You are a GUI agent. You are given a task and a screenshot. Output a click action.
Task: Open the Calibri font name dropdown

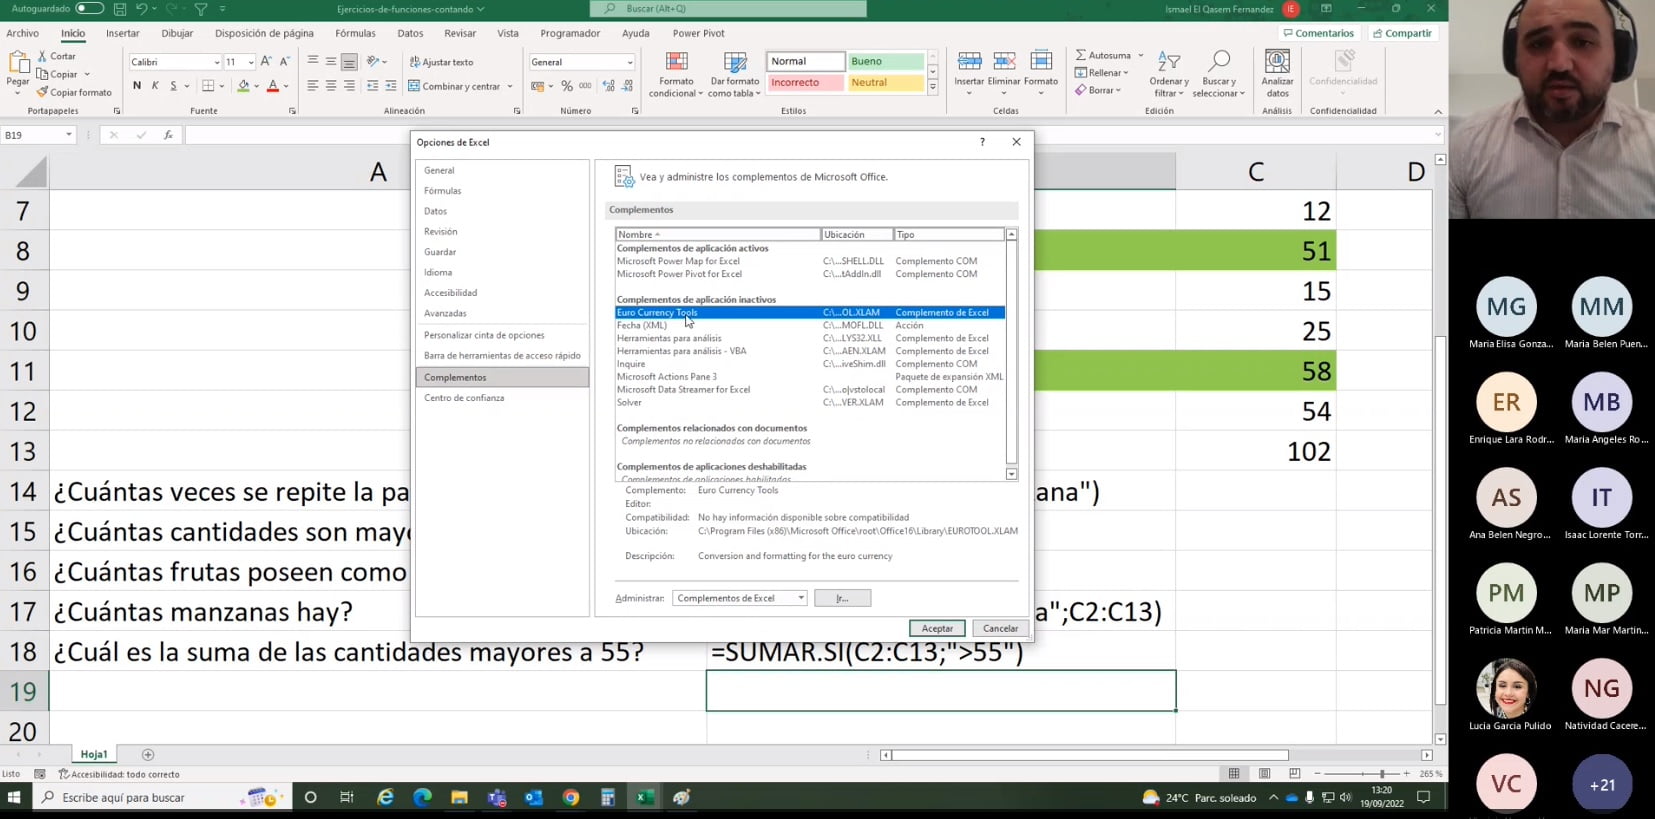click(216, 62)
